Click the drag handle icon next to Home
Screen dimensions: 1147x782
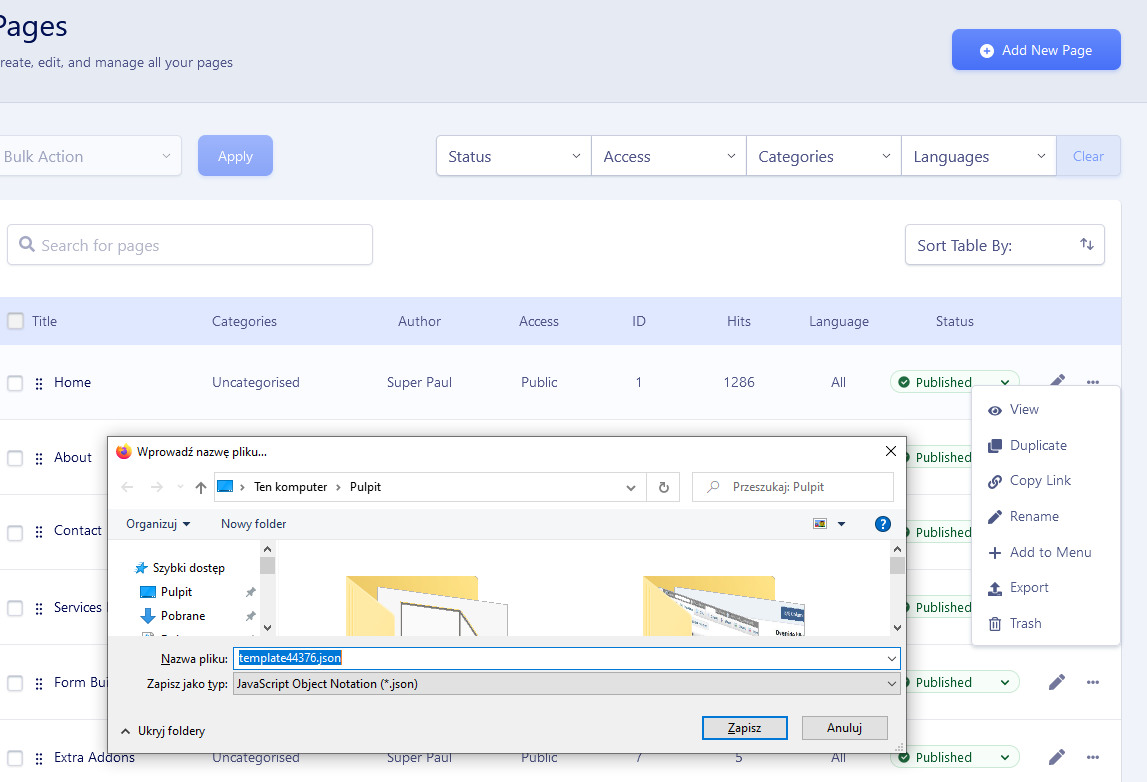point(39,383)
